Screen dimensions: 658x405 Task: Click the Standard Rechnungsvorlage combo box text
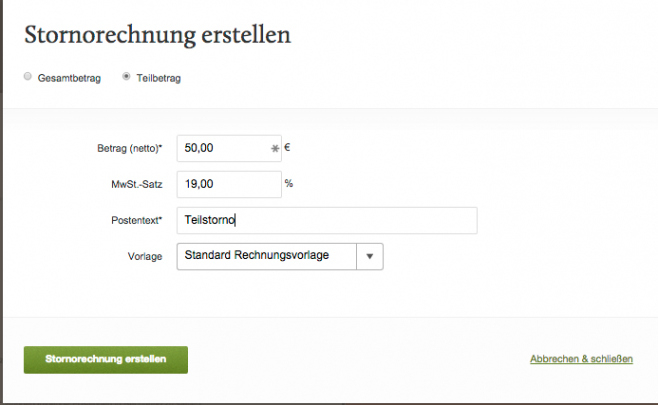(x=270, y=256)
